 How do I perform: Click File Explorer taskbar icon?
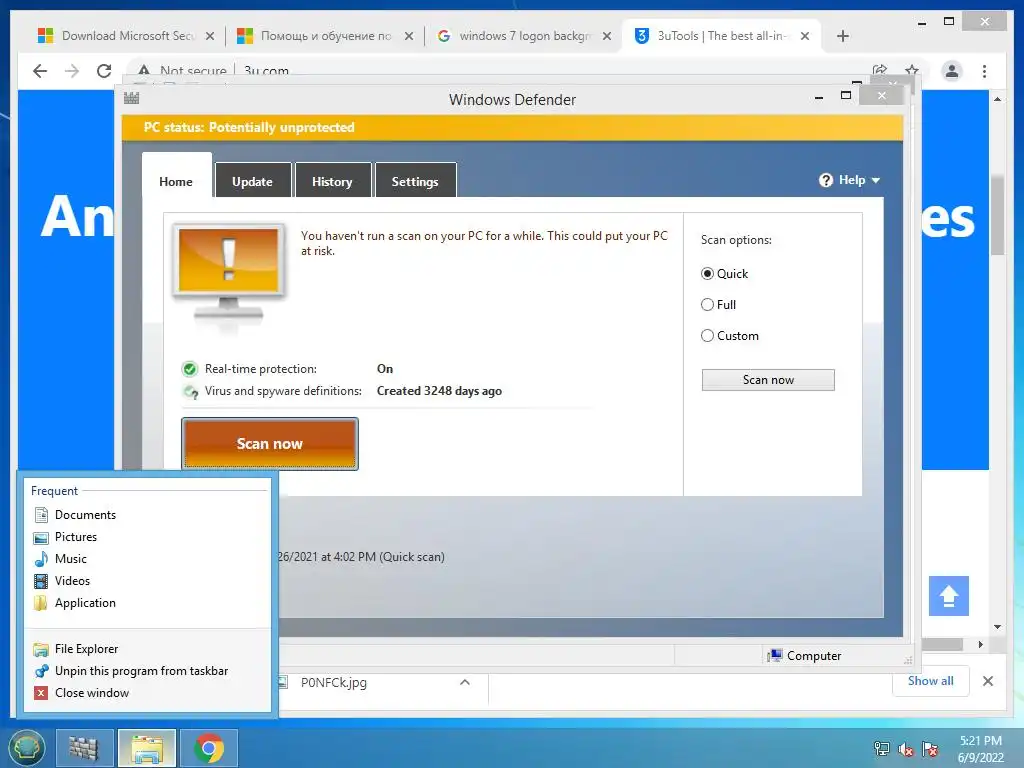(x=147, y=748)
